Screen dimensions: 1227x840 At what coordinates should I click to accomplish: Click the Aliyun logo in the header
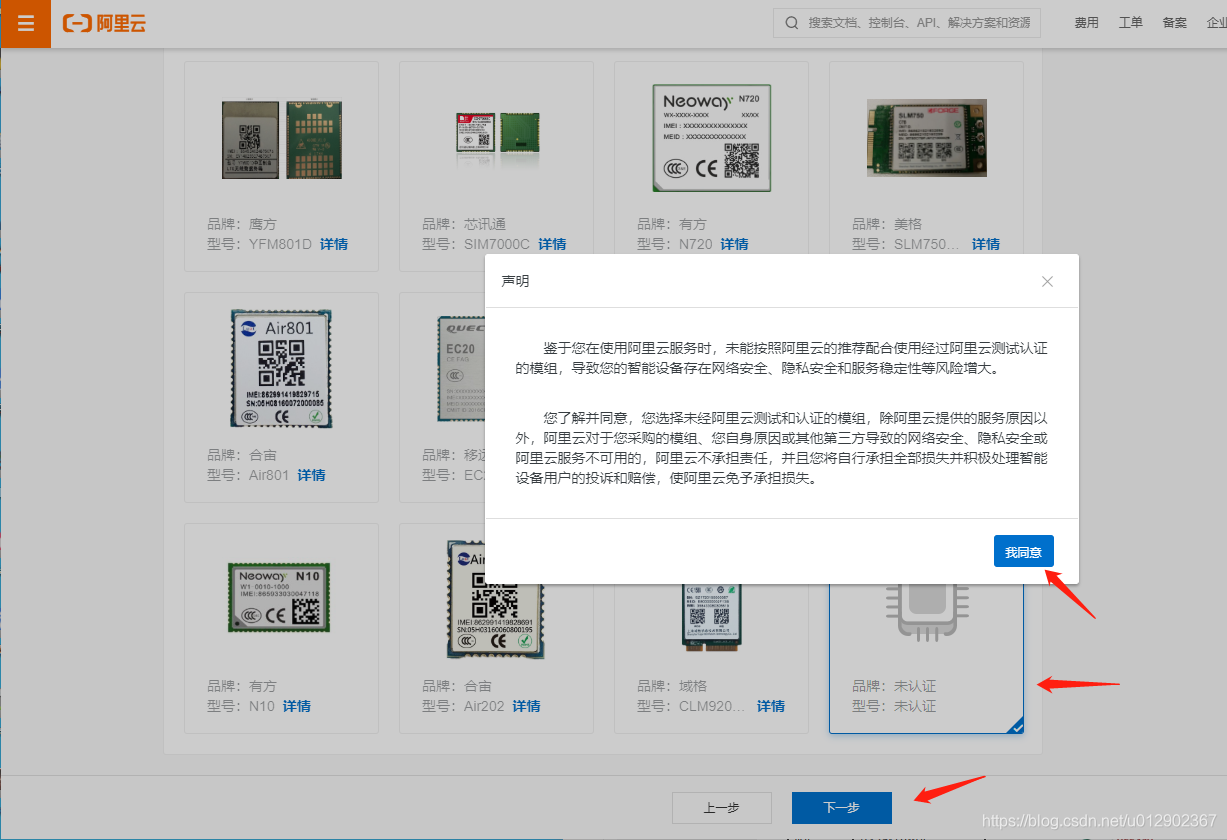[x=104, y=24]
